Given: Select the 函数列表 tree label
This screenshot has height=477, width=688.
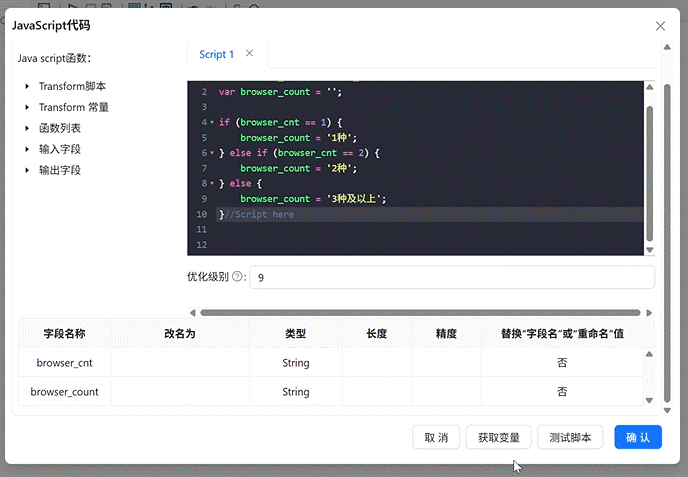Looking at the screenshot, I should tap(60, 129).
